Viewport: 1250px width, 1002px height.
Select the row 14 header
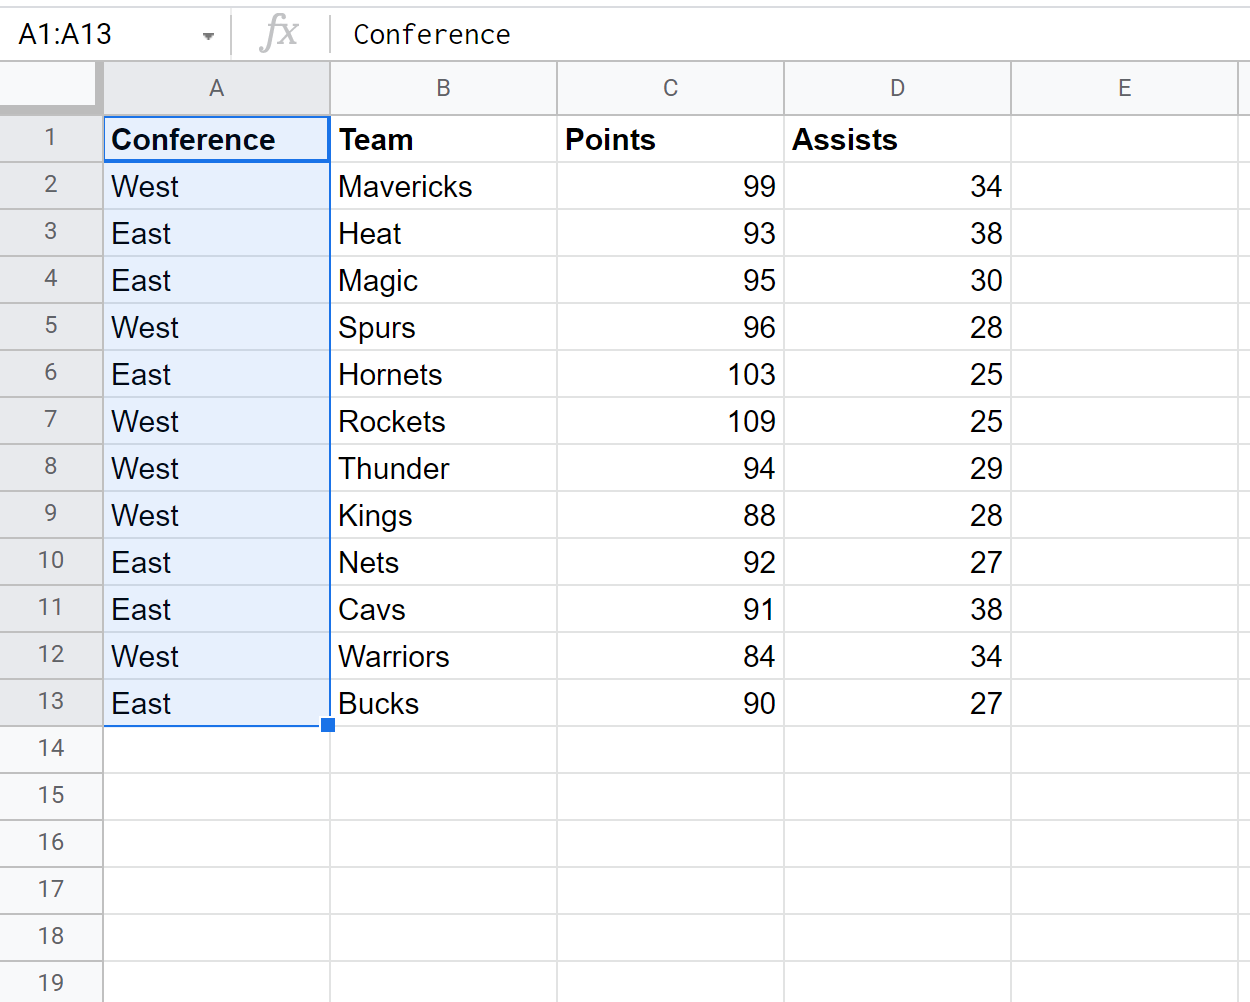(51, 749)
